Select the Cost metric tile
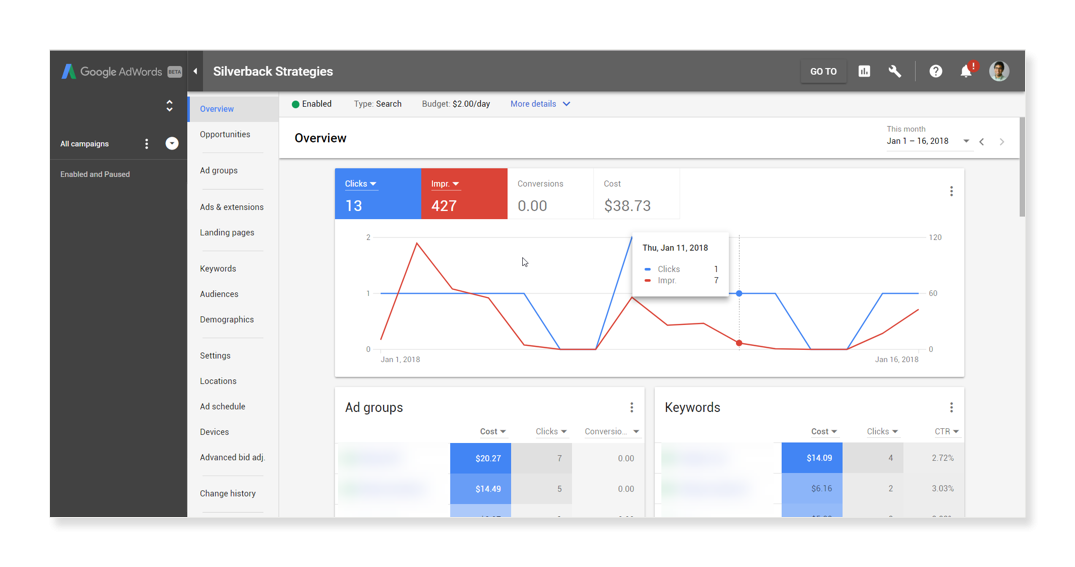Viewport: 1075px width, 567px height. point(636,194)
